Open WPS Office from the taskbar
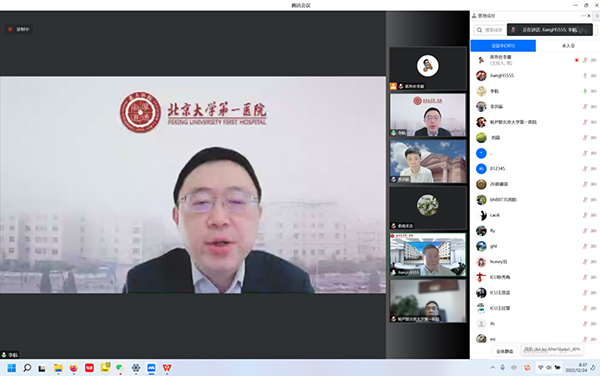The image size is (600, 376). pos(167,368)
